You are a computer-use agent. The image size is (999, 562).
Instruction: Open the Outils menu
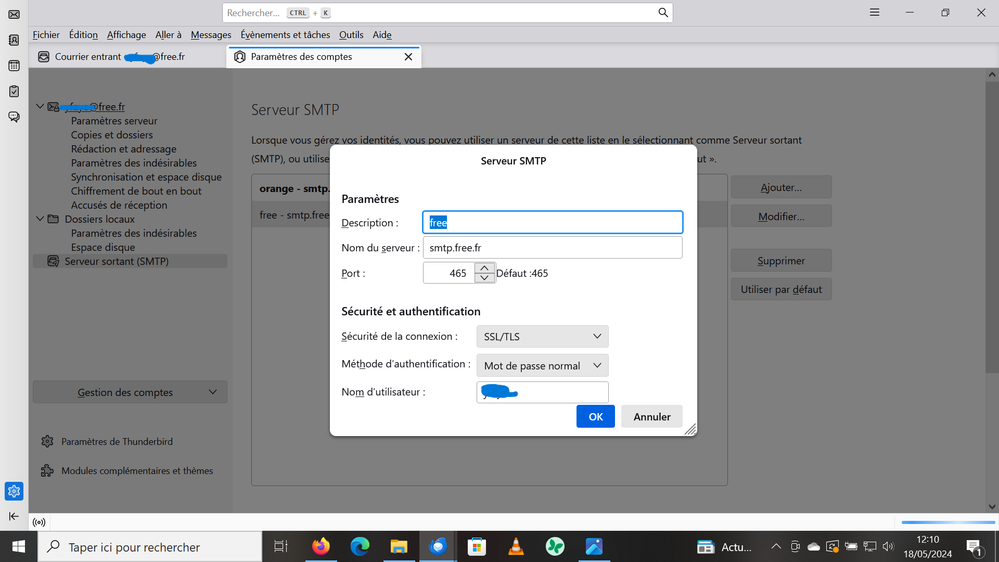coord(351,35)
